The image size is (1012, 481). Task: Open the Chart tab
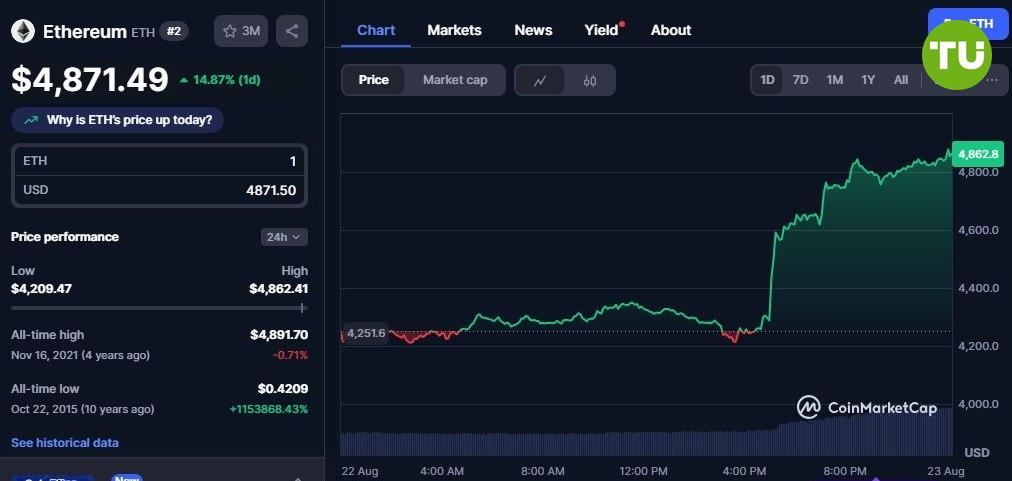pyautogui.click(x=376, y=30)
